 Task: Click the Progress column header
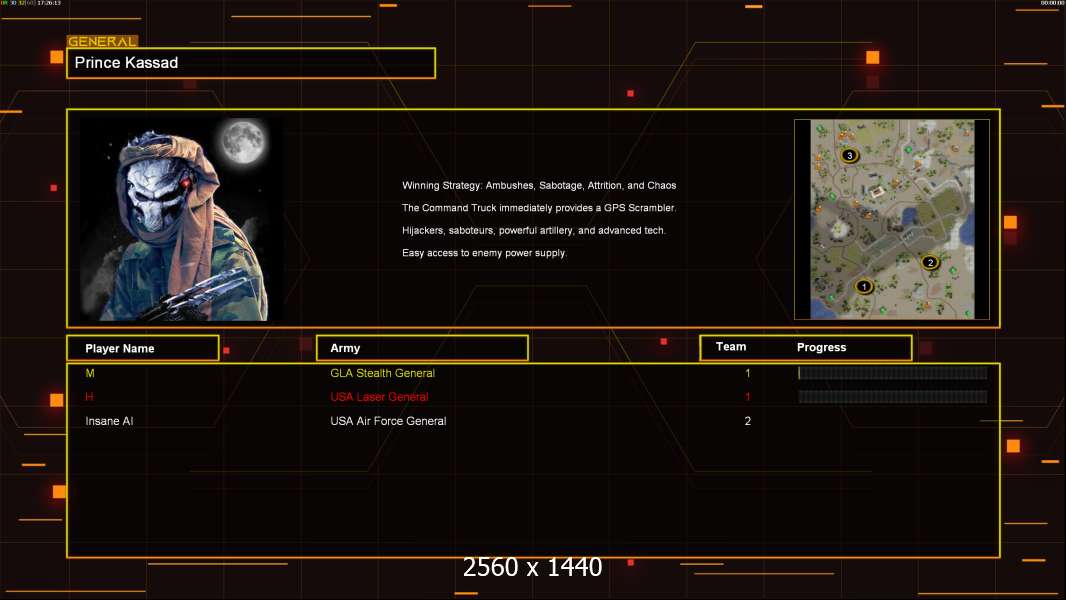coord(821,347)
